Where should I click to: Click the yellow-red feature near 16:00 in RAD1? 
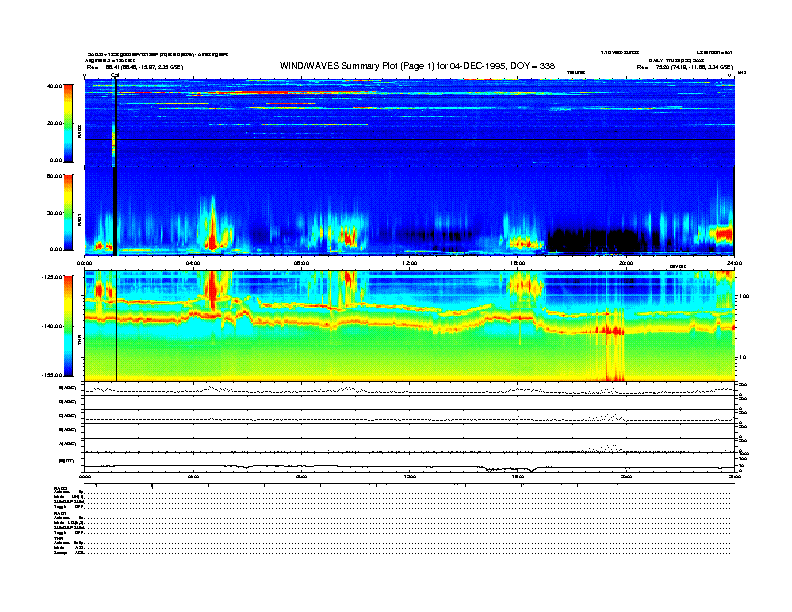[x=524, y=243]
